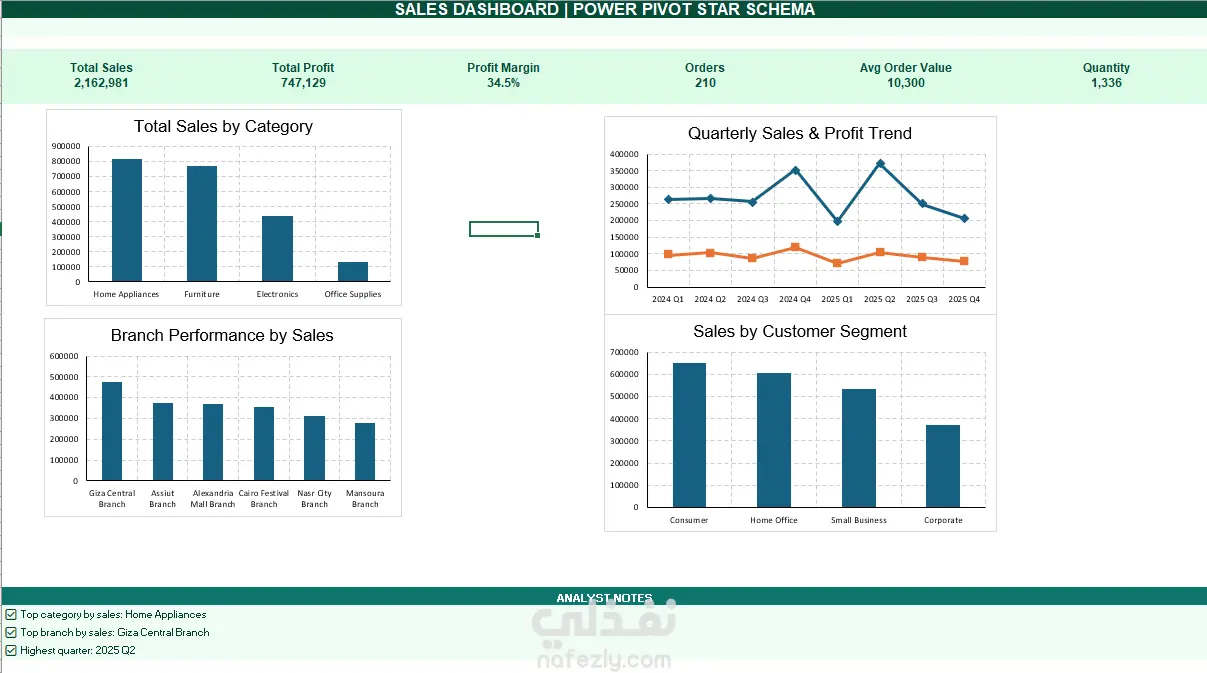Viewport: 1207px width, 673px height.
Task: Select the Quarterly Sales & Profit Trend title
Action: coord(800,134)
